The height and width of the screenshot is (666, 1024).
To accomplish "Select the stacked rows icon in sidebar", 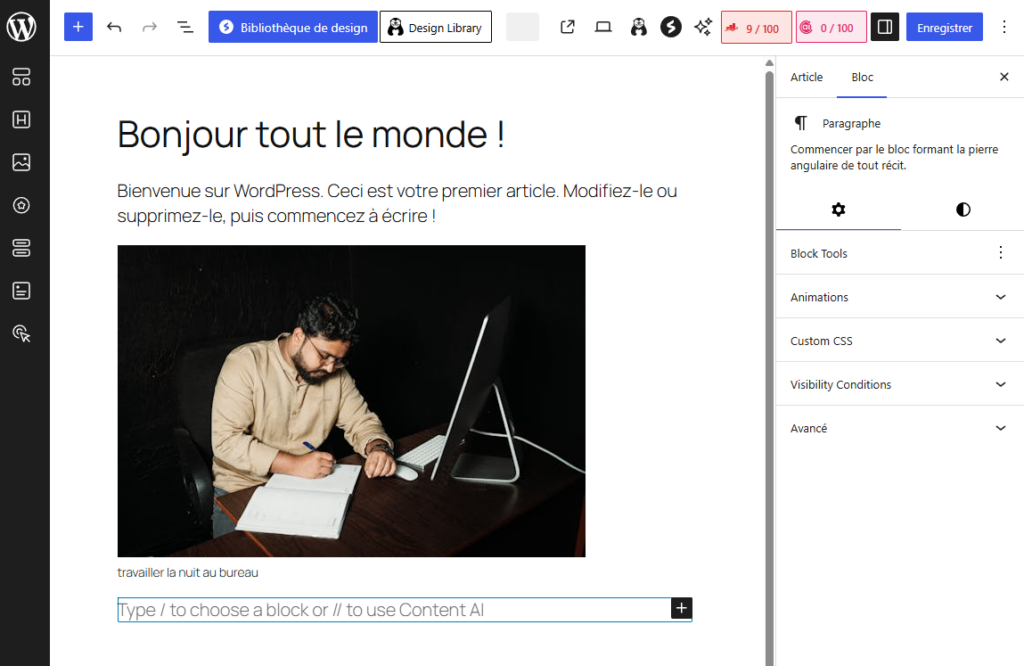I will tap(22, 248).
